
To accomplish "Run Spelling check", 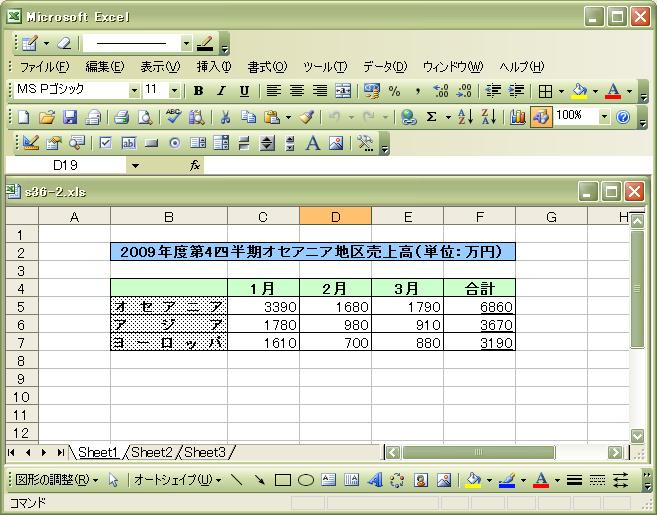I will [173, 117].
